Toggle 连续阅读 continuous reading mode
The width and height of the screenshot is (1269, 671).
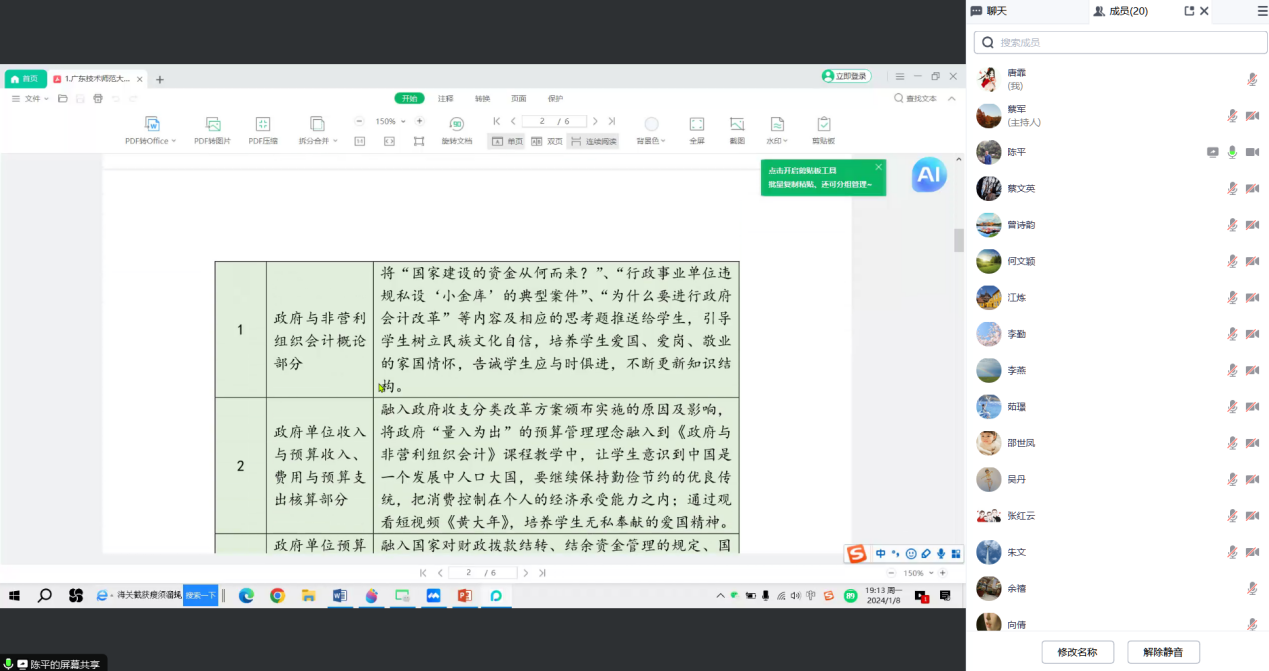coord(593,142)
